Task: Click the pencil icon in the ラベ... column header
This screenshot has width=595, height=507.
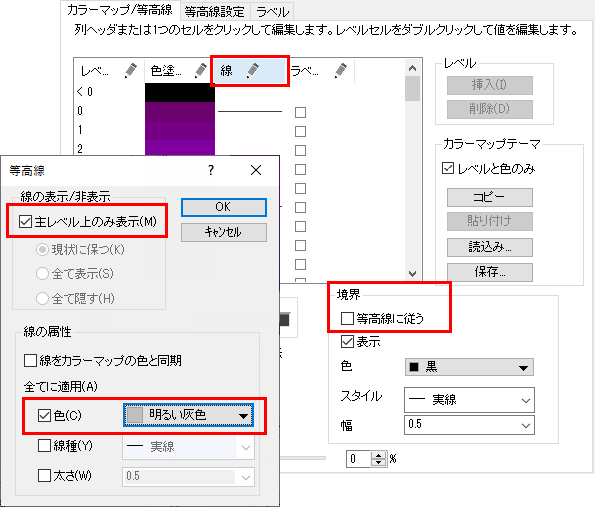Action: (x=340, y=71)
